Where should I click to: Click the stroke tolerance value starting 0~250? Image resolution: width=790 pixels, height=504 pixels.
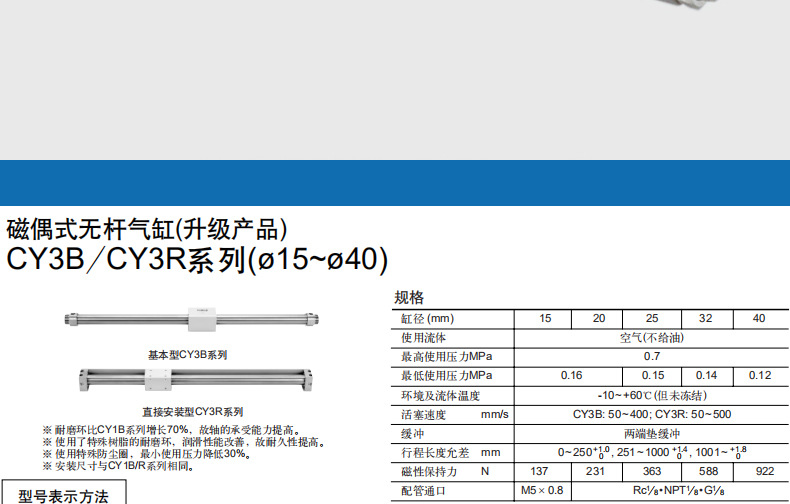point(652,452)
